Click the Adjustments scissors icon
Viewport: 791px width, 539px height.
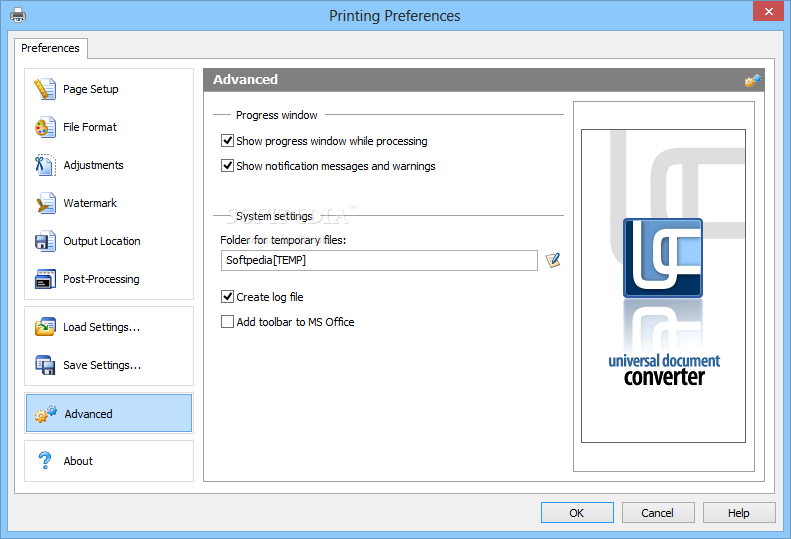click(45, 165)
